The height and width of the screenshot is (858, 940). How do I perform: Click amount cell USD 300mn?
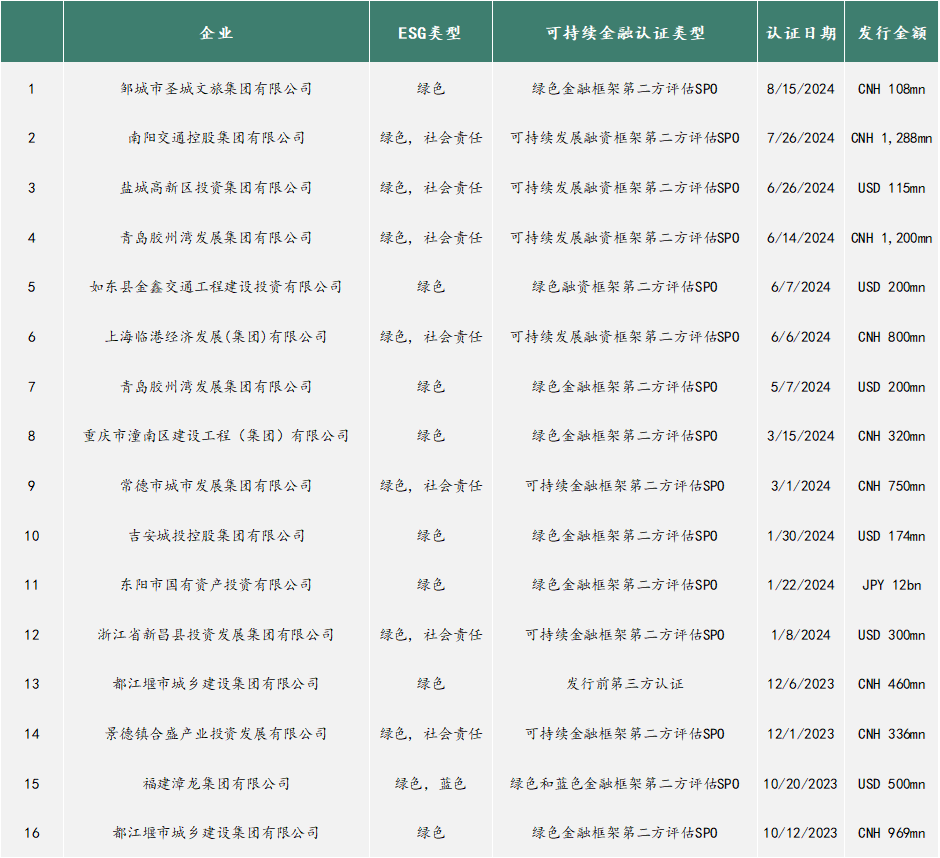(x=891, y=634)
